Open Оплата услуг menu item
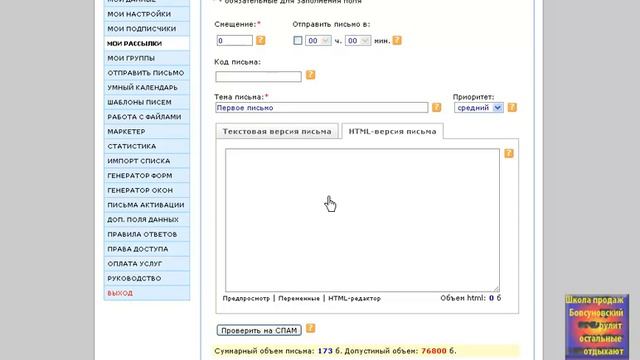640x360 pixels. [x=147, y=264]
